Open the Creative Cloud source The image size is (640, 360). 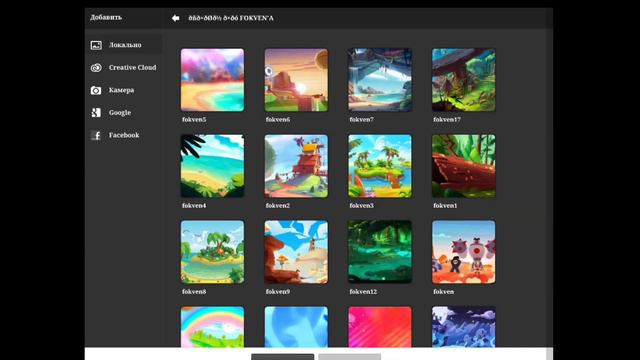(x=124, y=67)
